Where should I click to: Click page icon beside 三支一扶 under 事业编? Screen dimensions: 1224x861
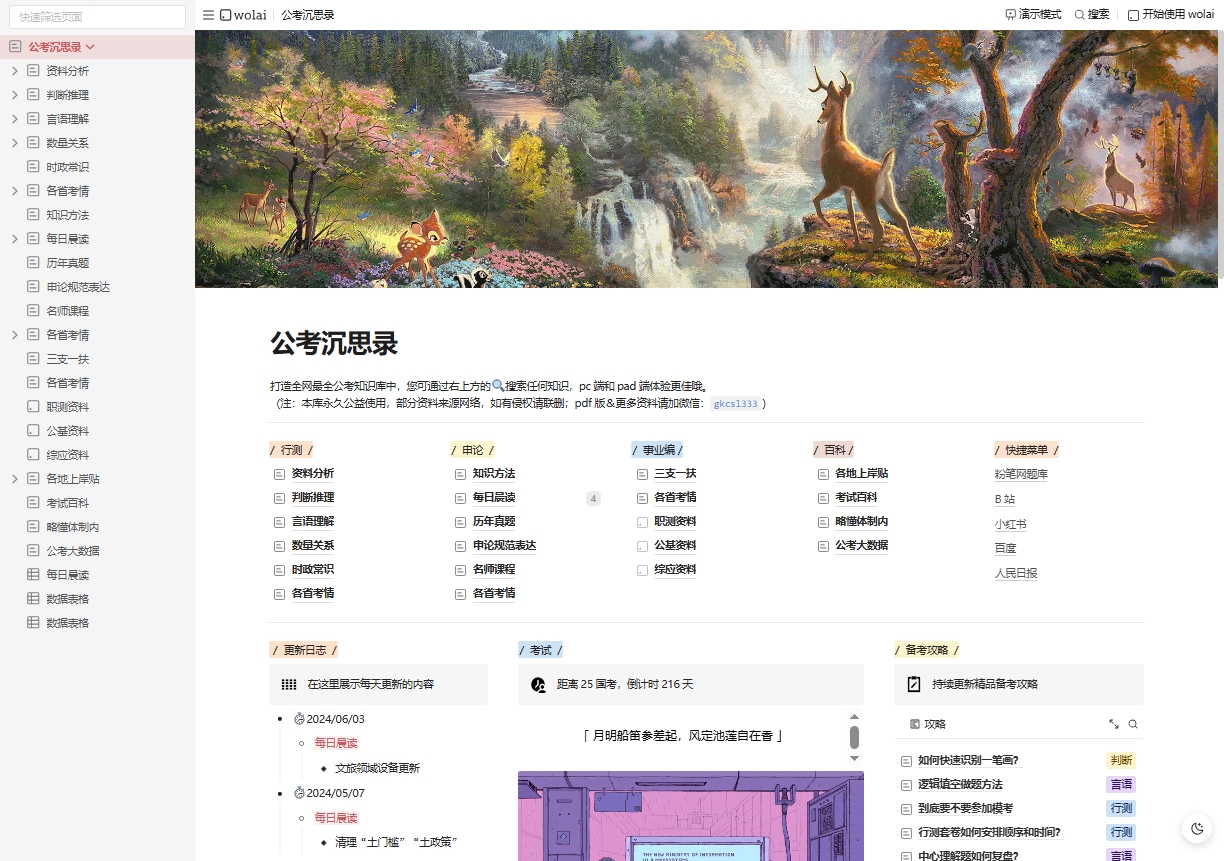[x=642, y=474]
